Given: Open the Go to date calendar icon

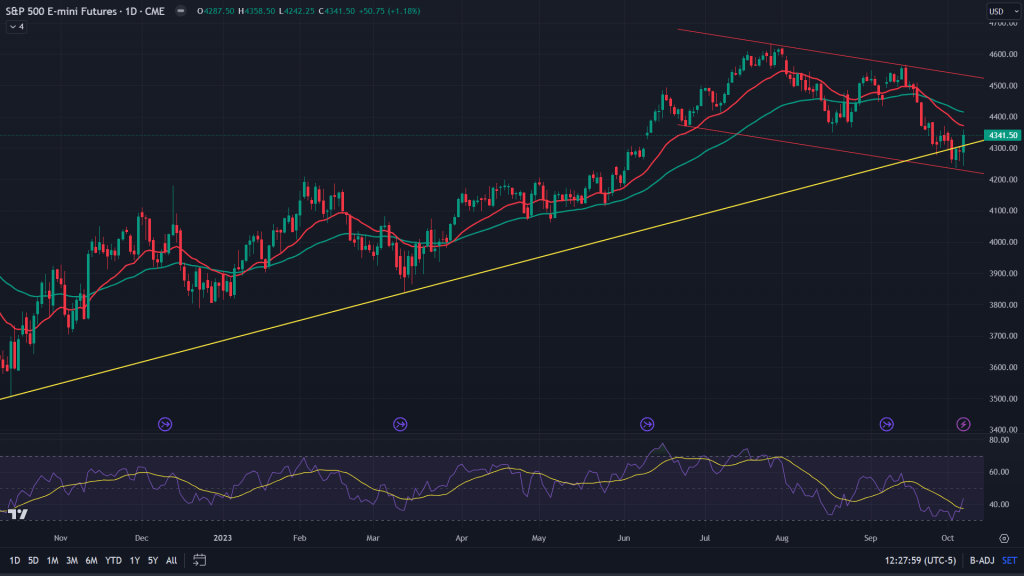Looking at the screenshot, I should click(202, 560).
